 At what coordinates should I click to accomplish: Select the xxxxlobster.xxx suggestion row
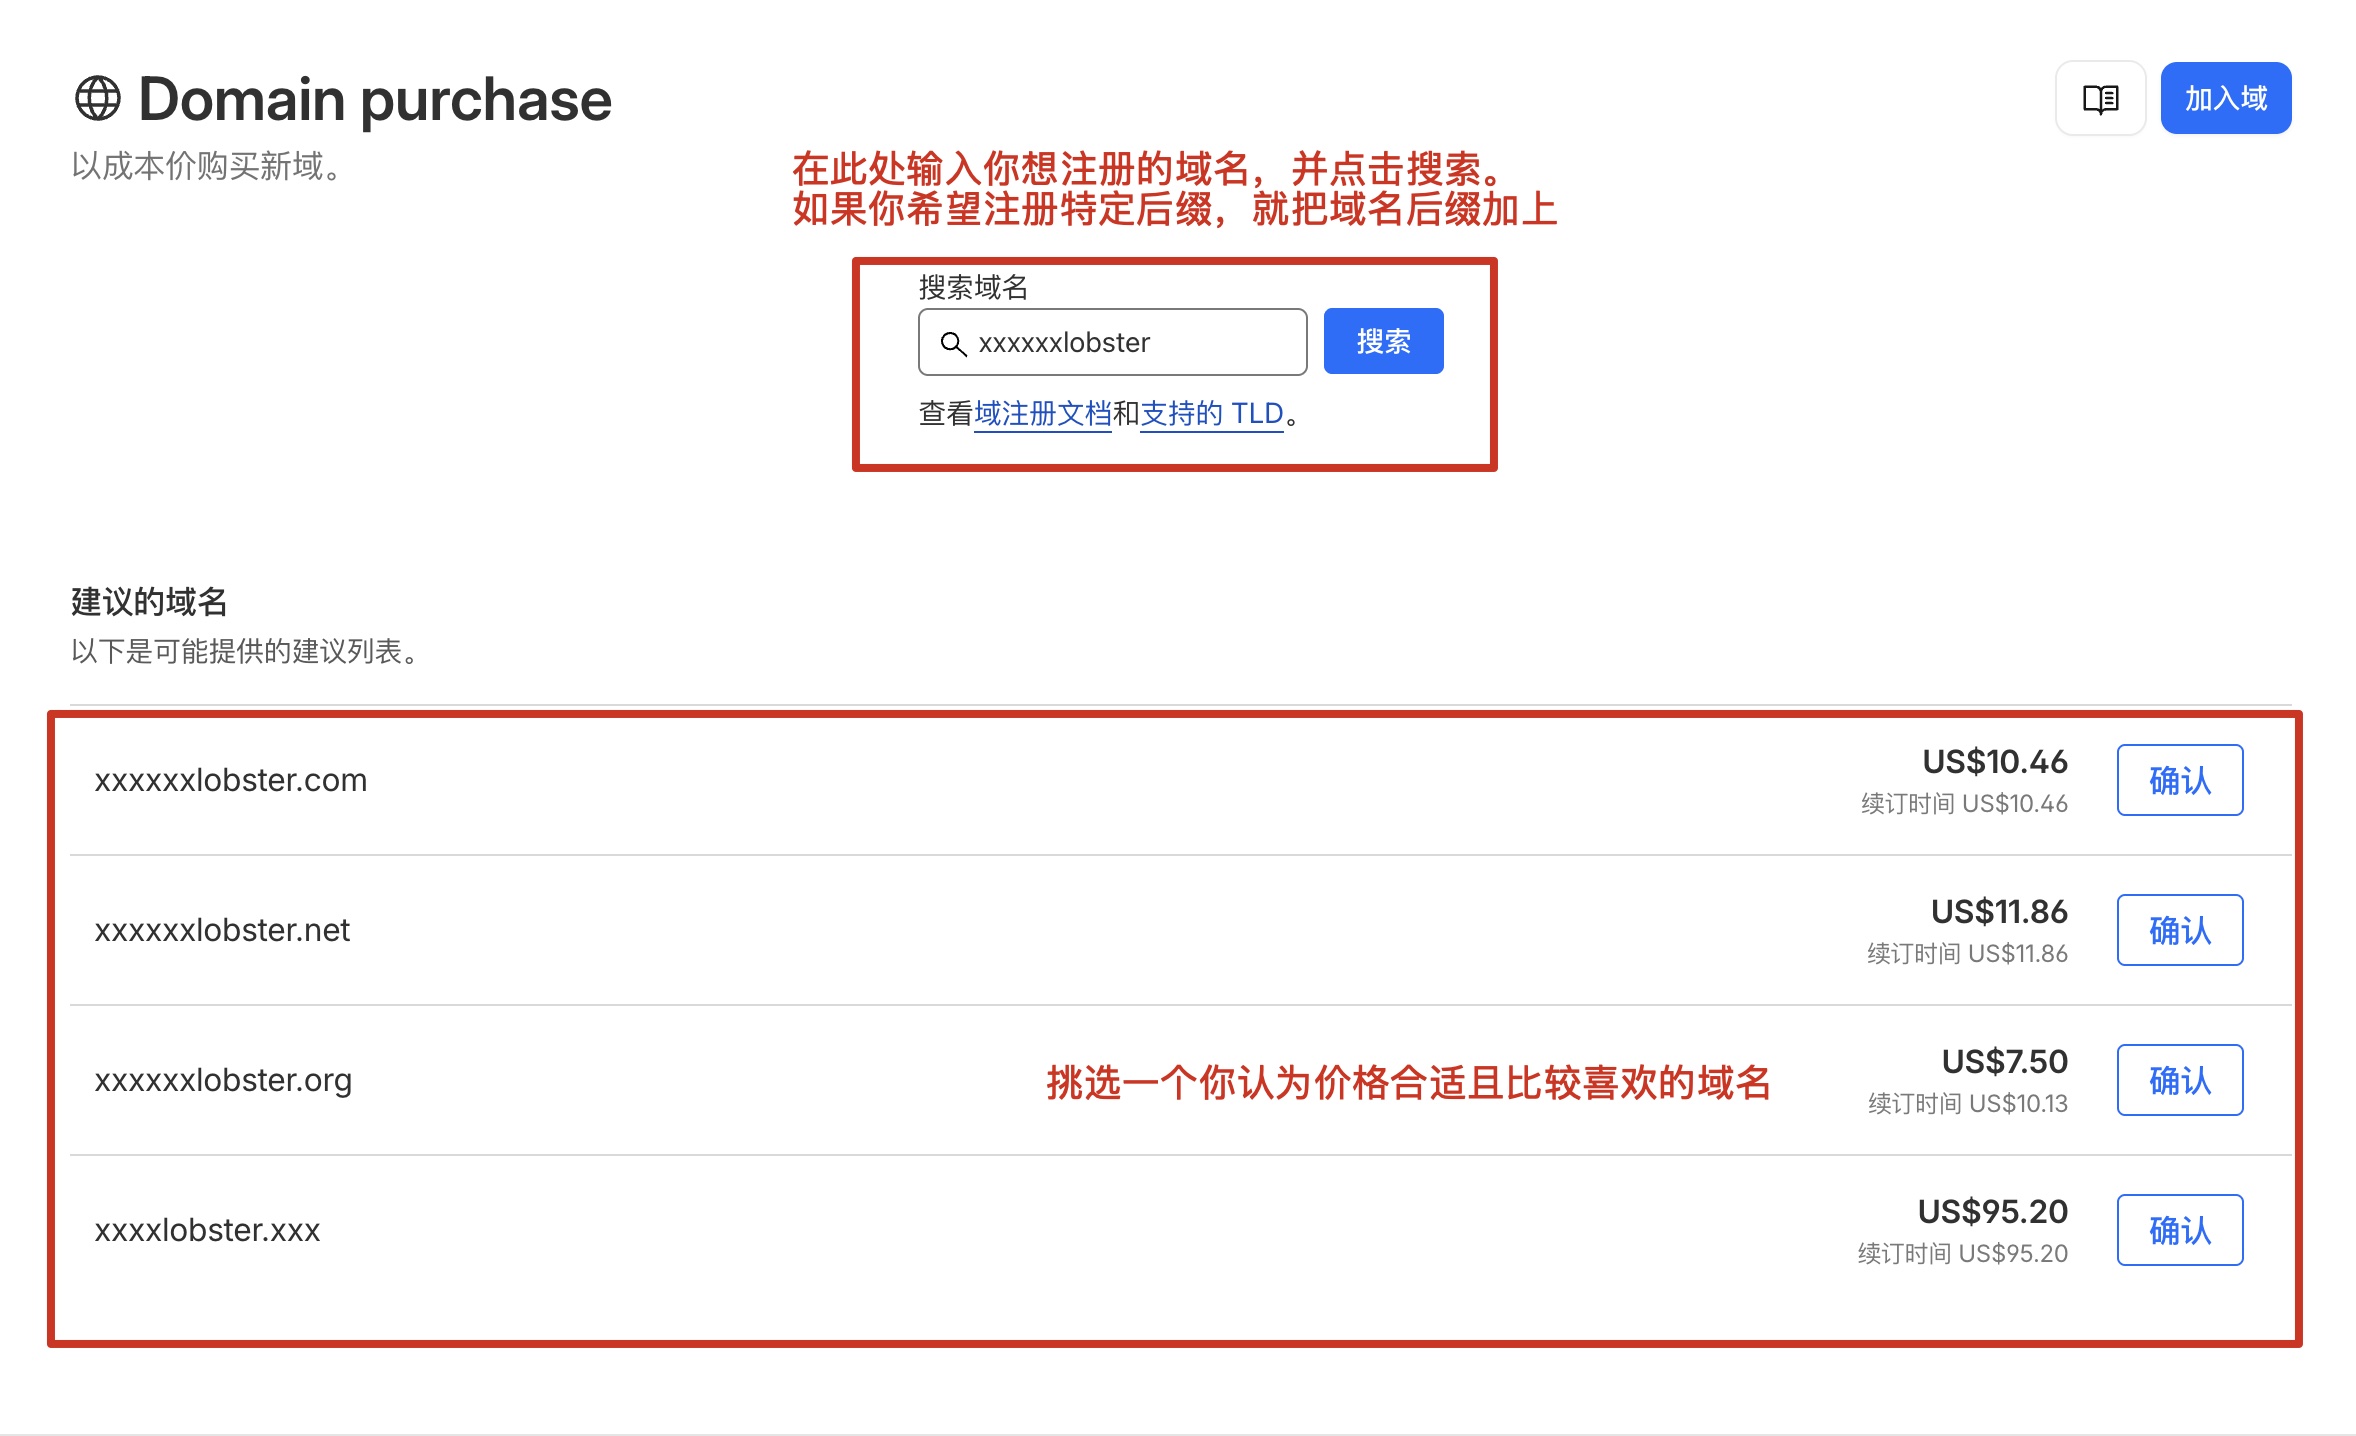208,1230
